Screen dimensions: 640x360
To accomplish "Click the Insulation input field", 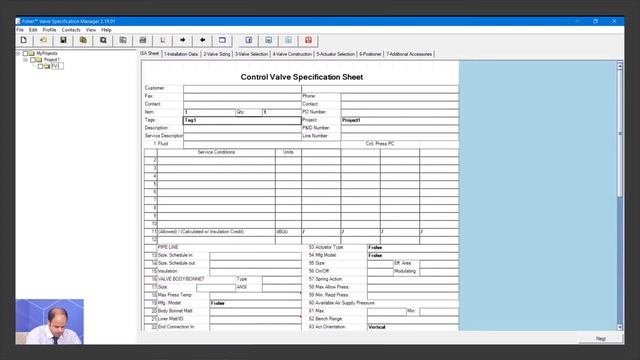I will pos(255,271).
